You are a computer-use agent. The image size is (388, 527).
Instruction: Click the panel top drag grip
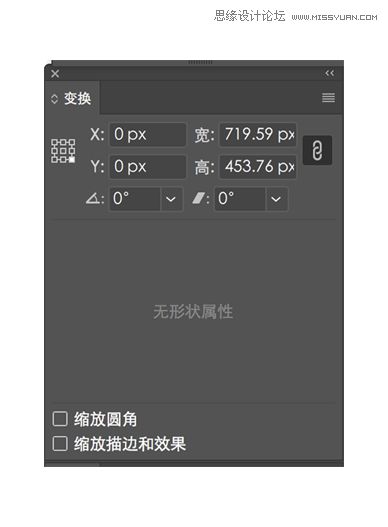click(x=200, y=62)
